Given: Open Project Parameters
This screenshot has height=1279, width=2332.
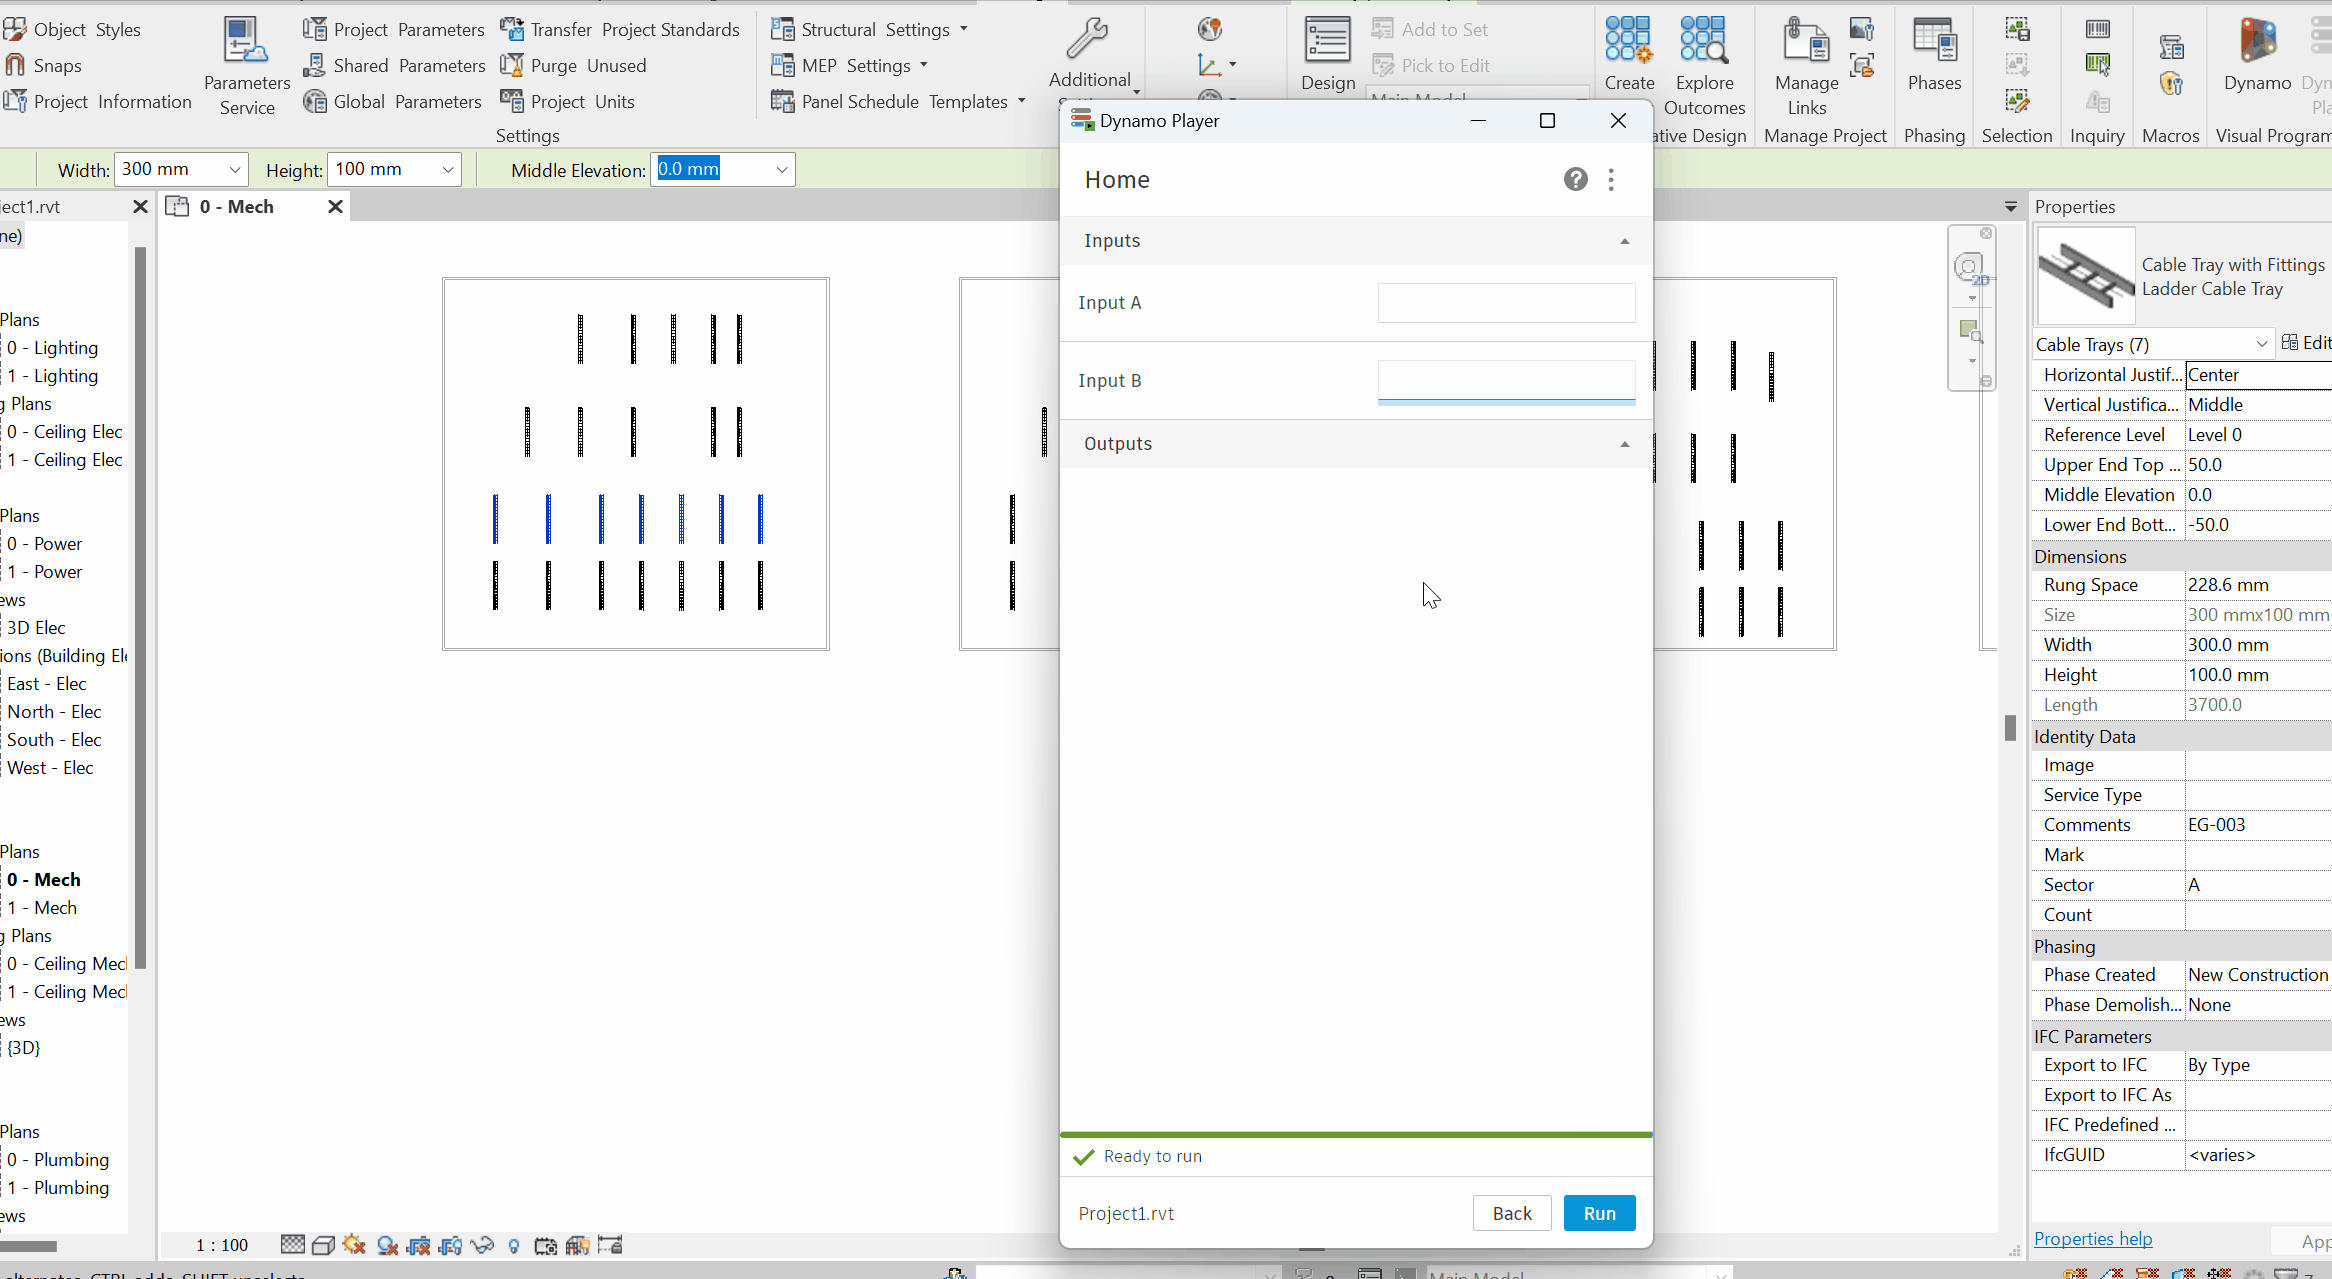Looking at the screenshot, I should [x=394, y=29].
